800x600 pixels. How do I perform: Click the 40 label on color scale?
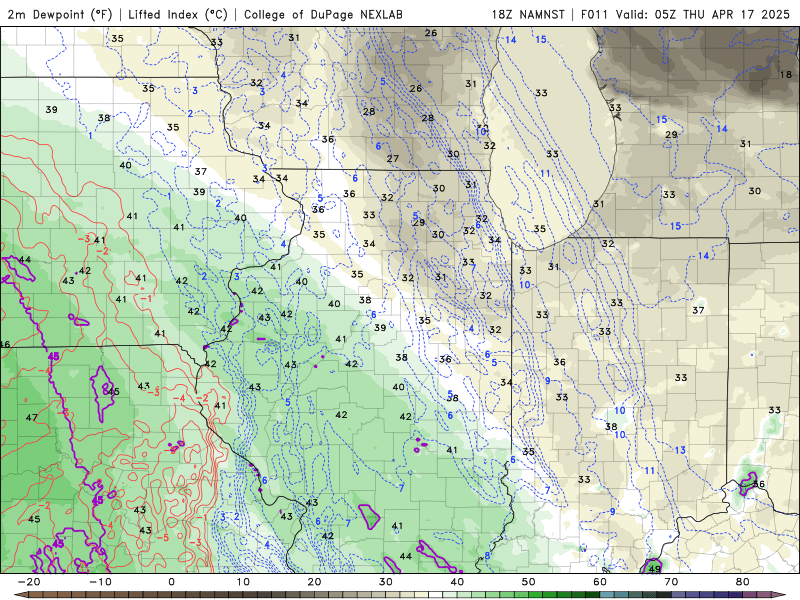click(457, 582)
